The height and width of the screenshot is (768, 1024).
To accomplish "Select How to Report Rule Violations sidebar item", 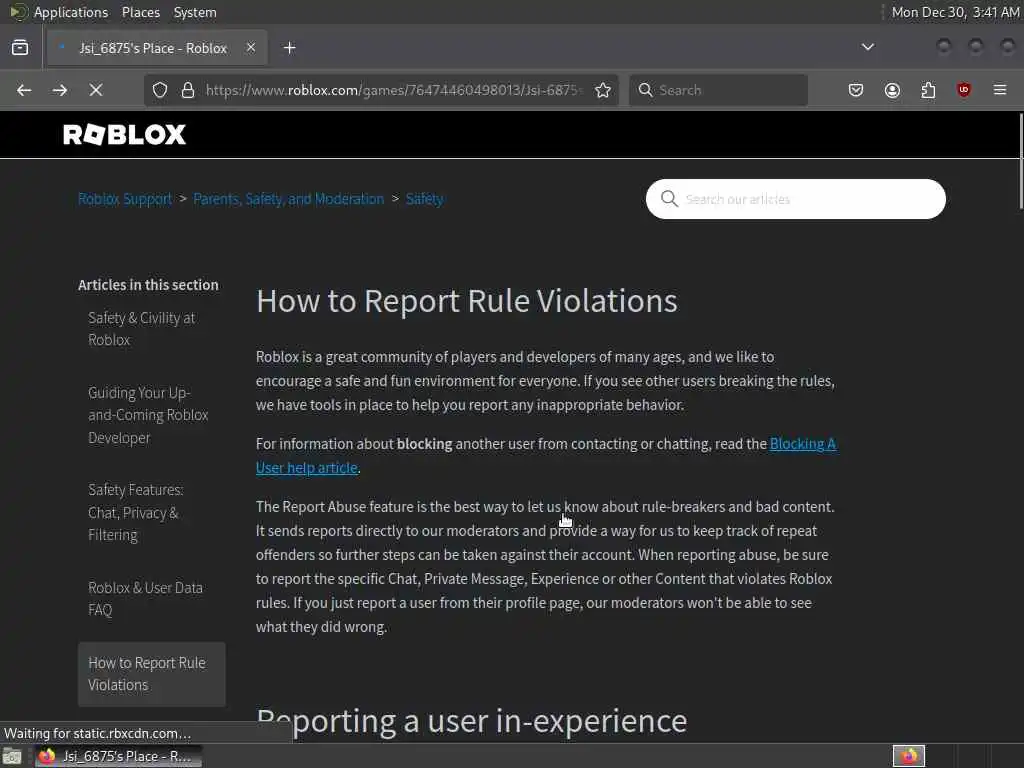I will click(152, 674).
